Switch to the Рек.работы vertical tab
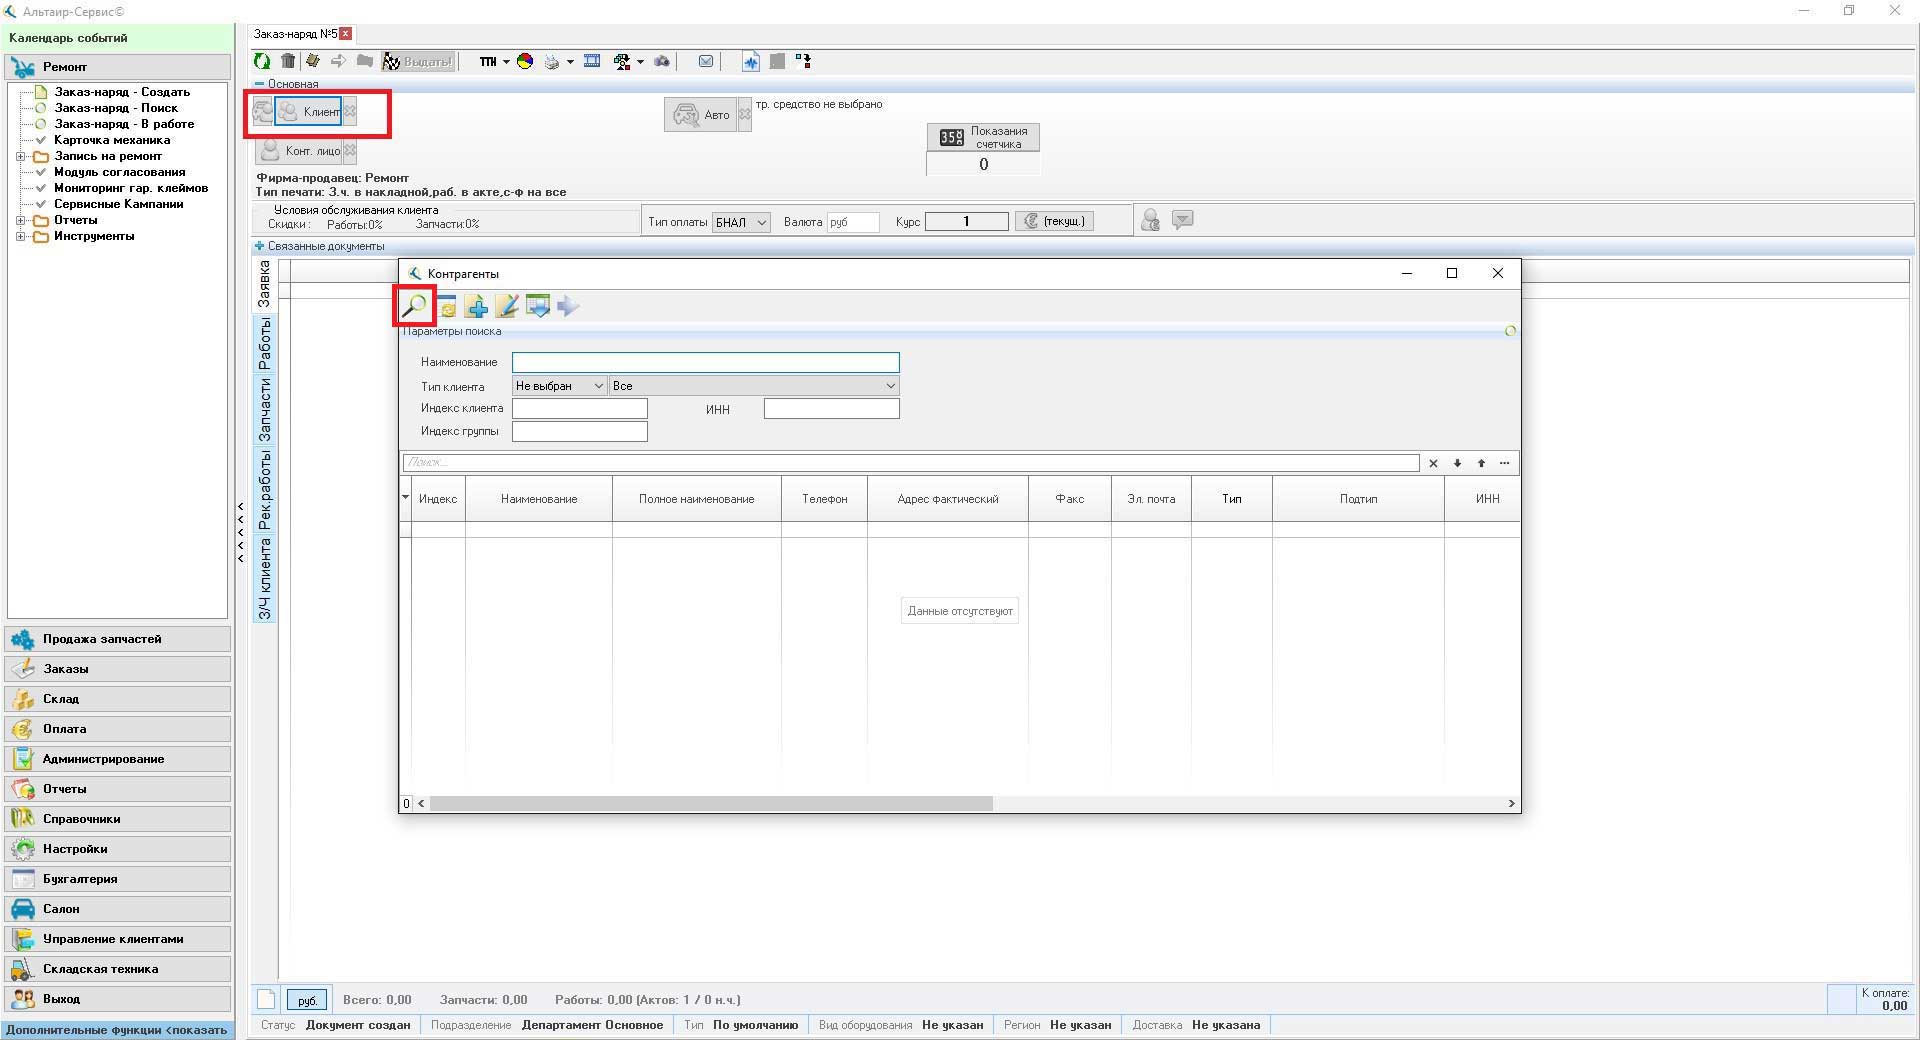The width and height of the screenshot is (1920, 1040). pos(264,490)
